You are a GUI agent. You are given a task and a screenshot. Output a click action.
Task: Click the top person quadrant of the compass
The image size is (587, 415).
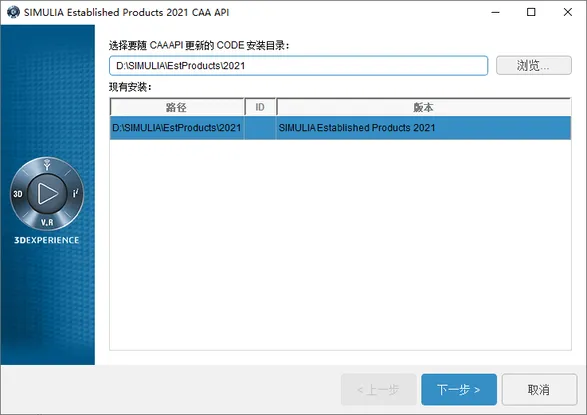(x=47, y=165)
